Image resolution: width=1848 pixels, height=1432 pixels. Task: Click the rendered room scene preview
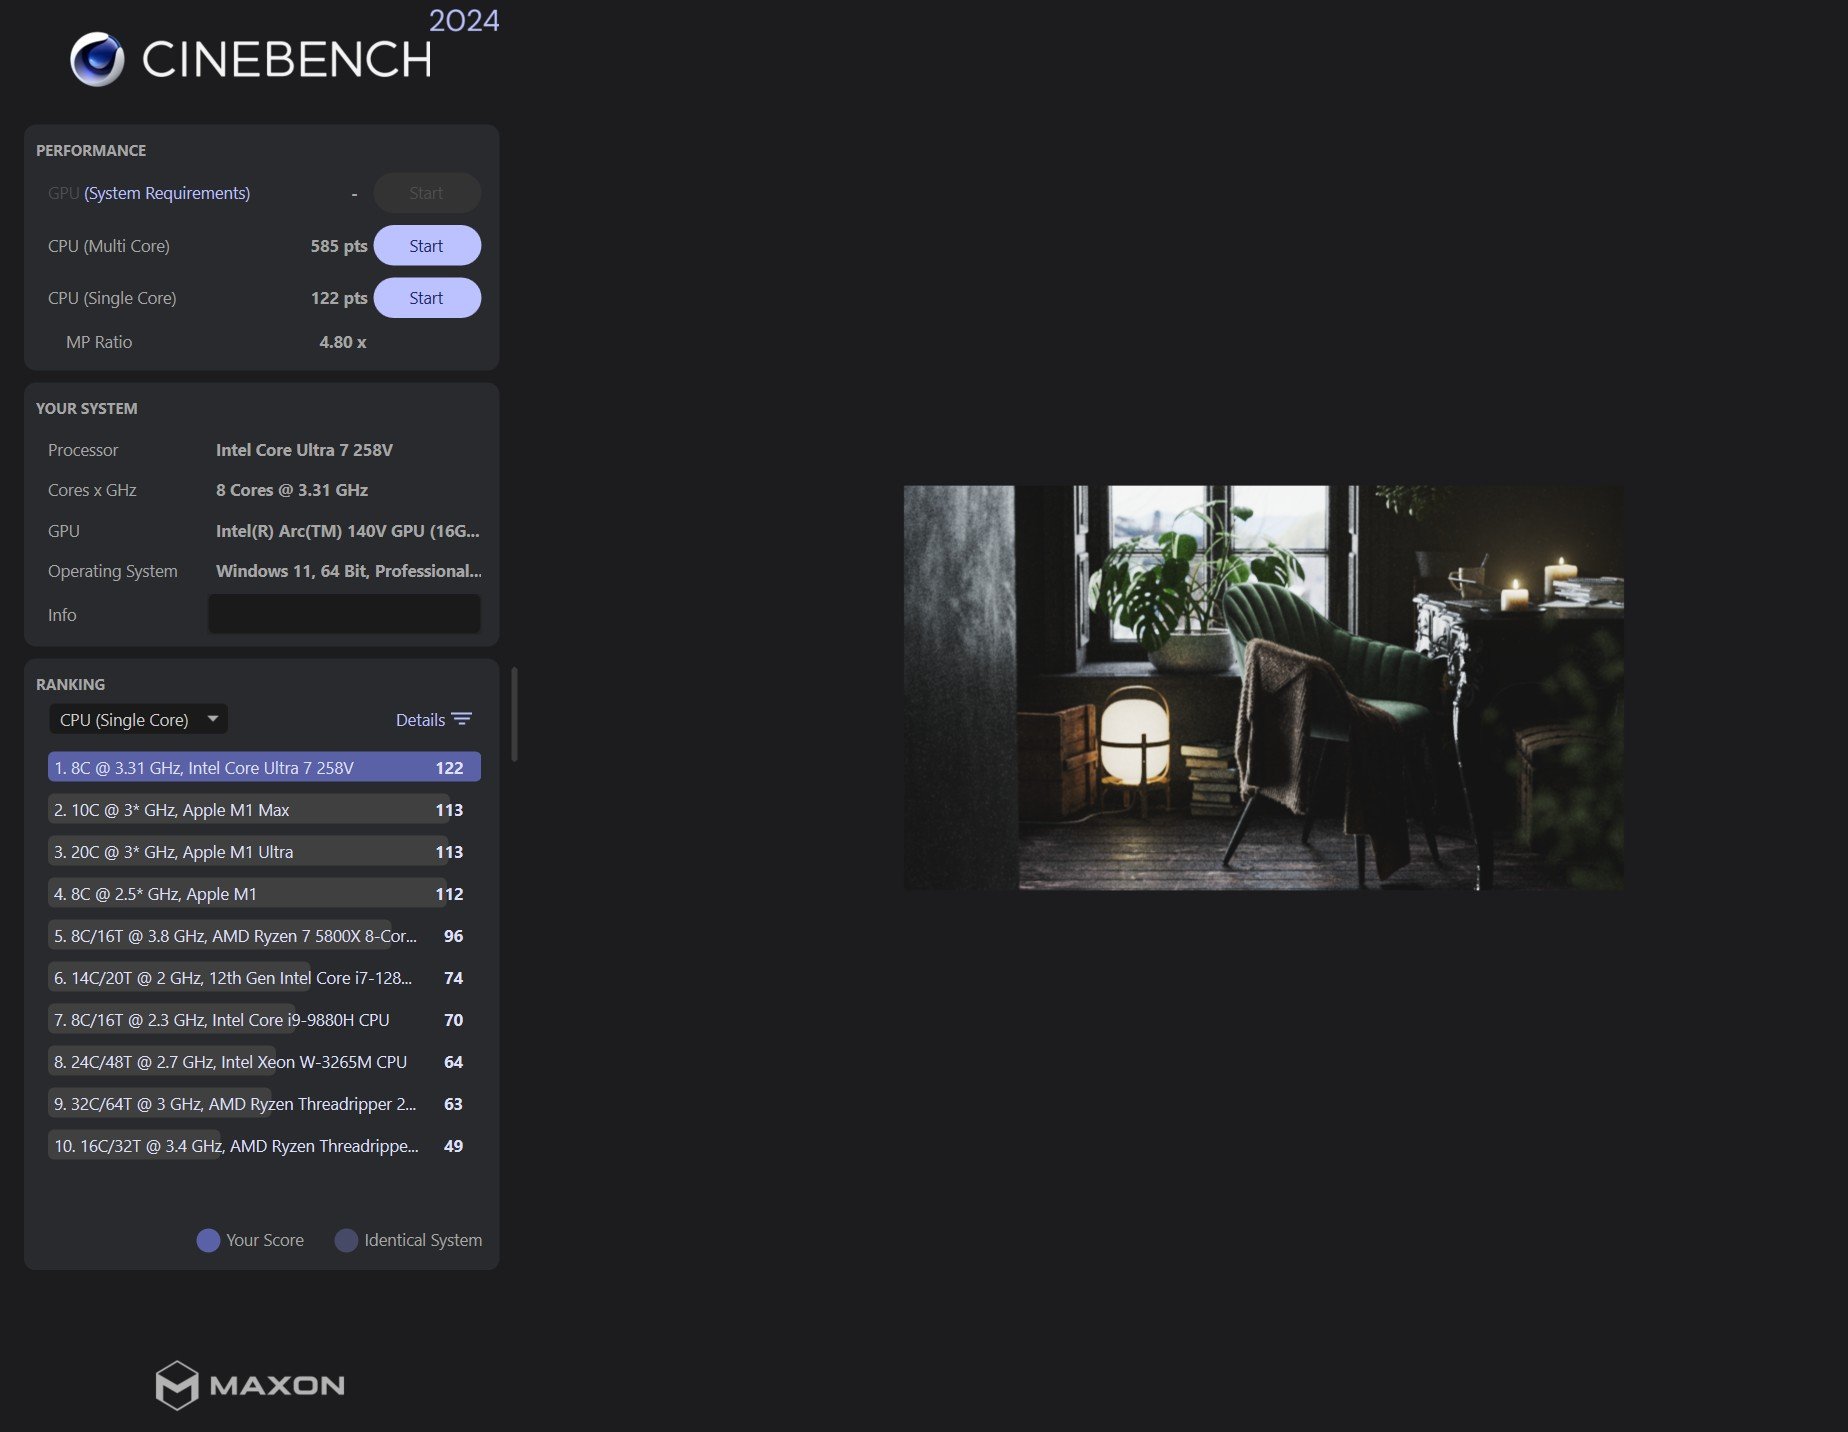[x=1263, y=688]
